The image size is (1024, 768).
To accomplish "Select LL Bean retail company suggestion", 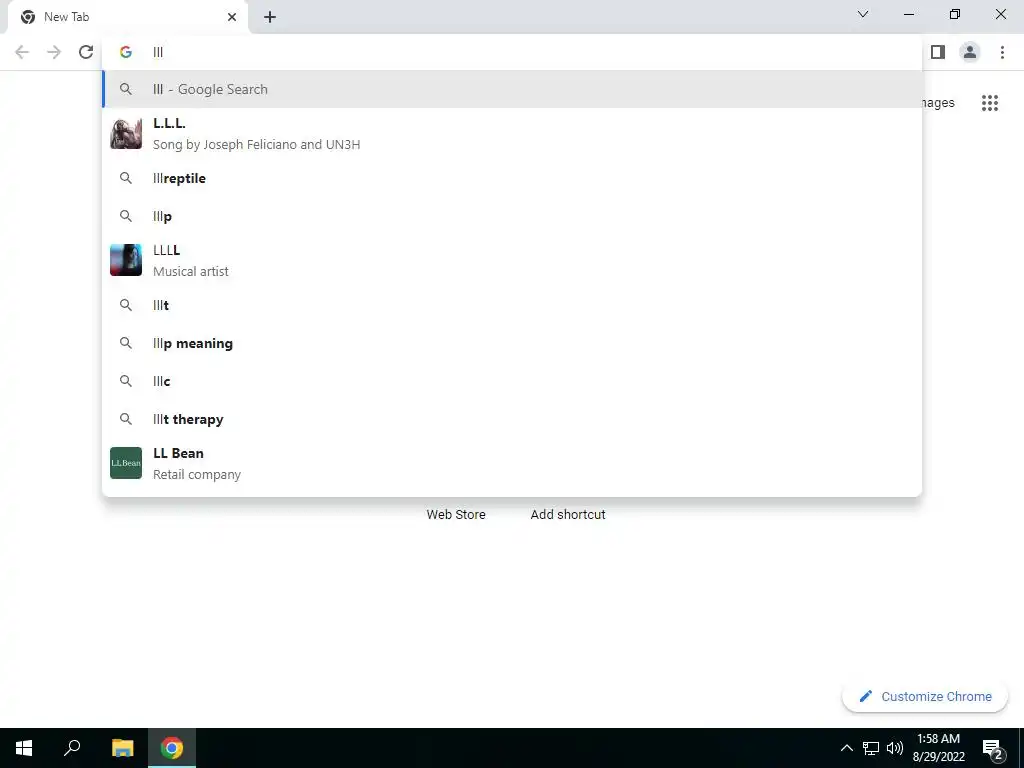I will pos(513,464).
